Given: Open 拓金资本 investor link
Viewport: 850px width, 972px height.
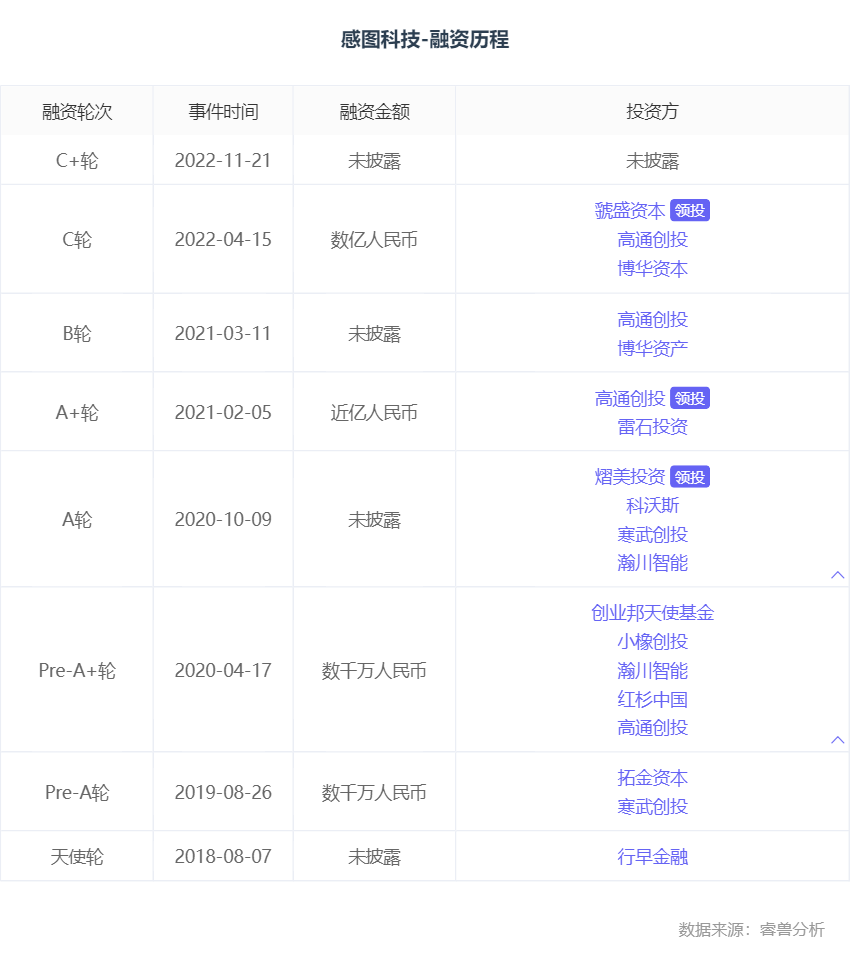Looking at the screenshot, I should [x=652, y=778].
